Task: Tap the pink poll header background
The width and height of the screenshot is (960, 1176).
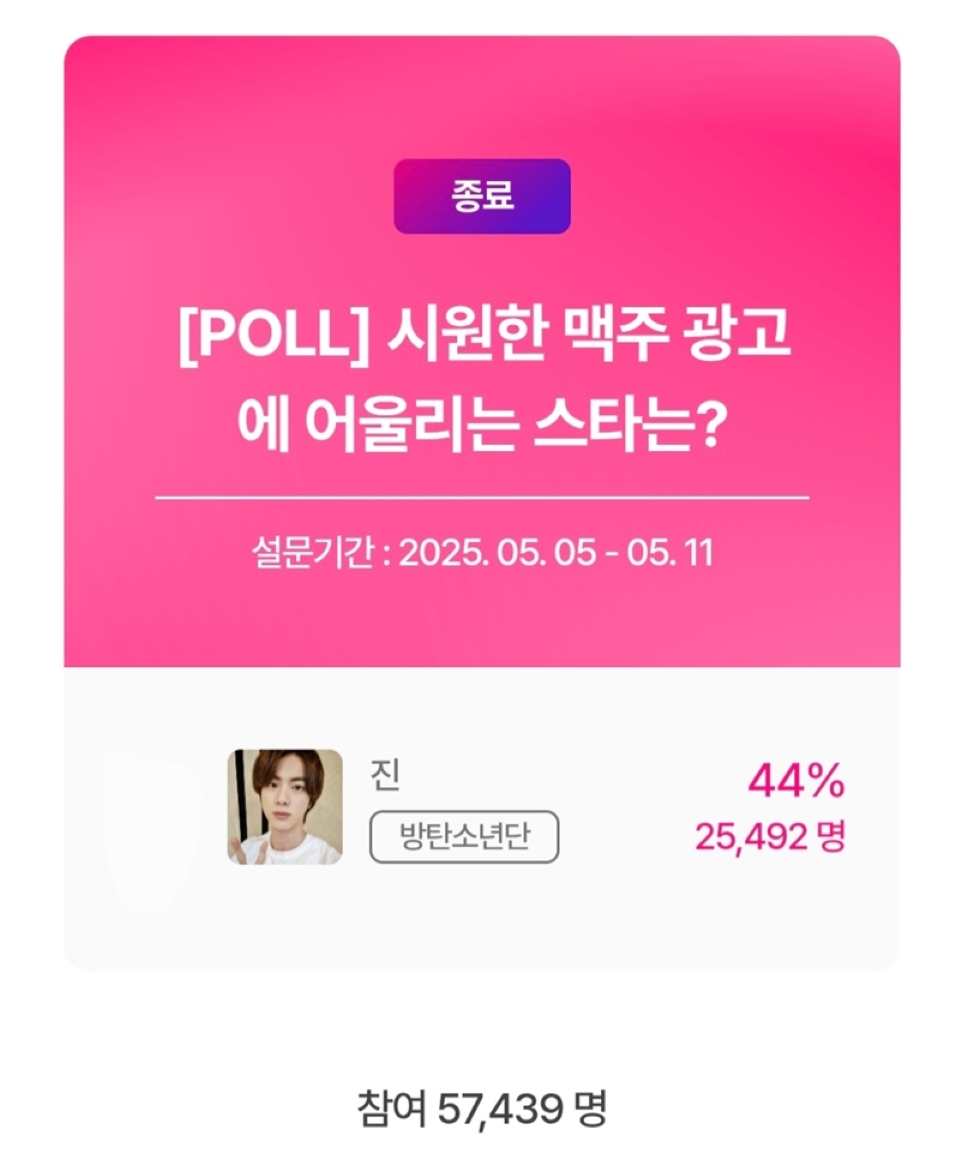Action: 482,351
